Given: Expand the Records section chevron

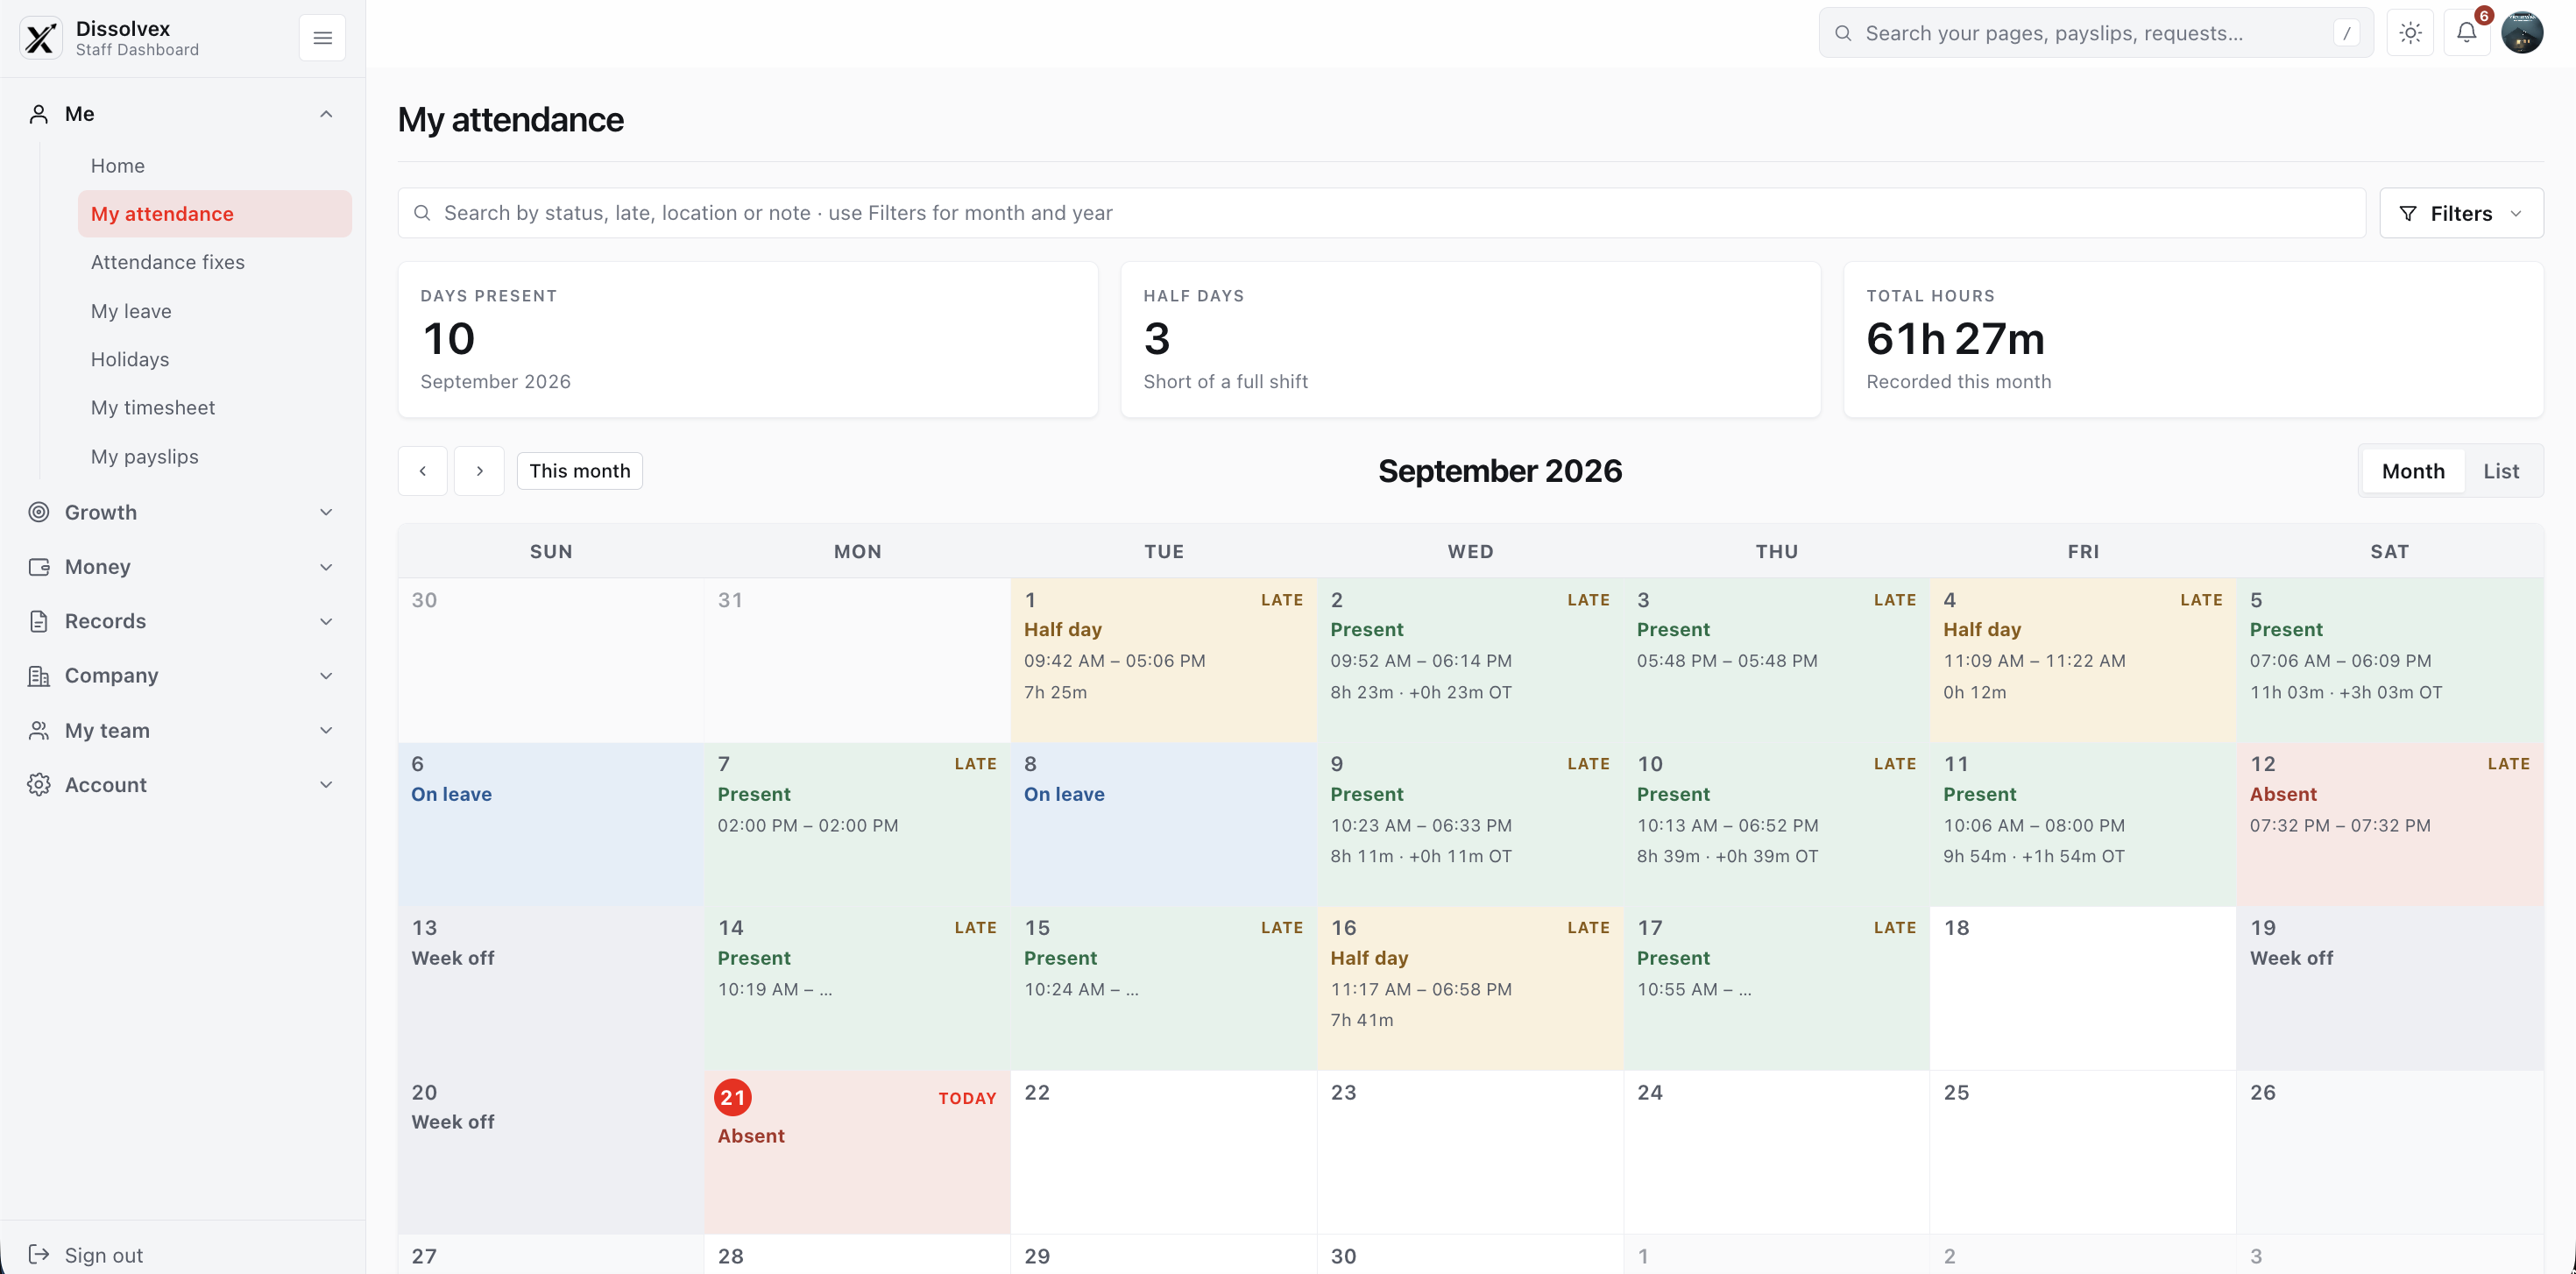Looking at the screenshot, I should 326,621.
